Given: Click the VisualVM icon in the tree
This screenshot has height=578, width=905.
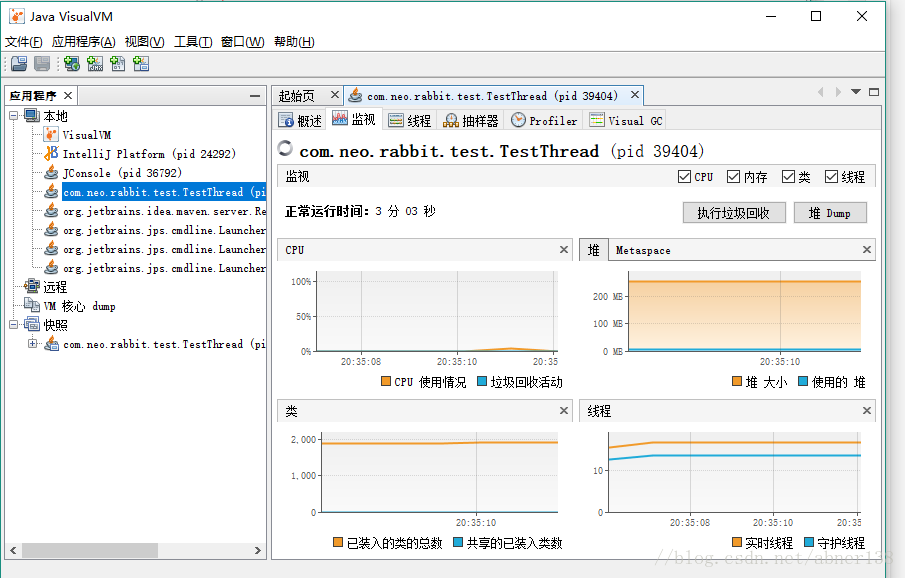Looking at the screenshot, I should click(x=51, y=135).
